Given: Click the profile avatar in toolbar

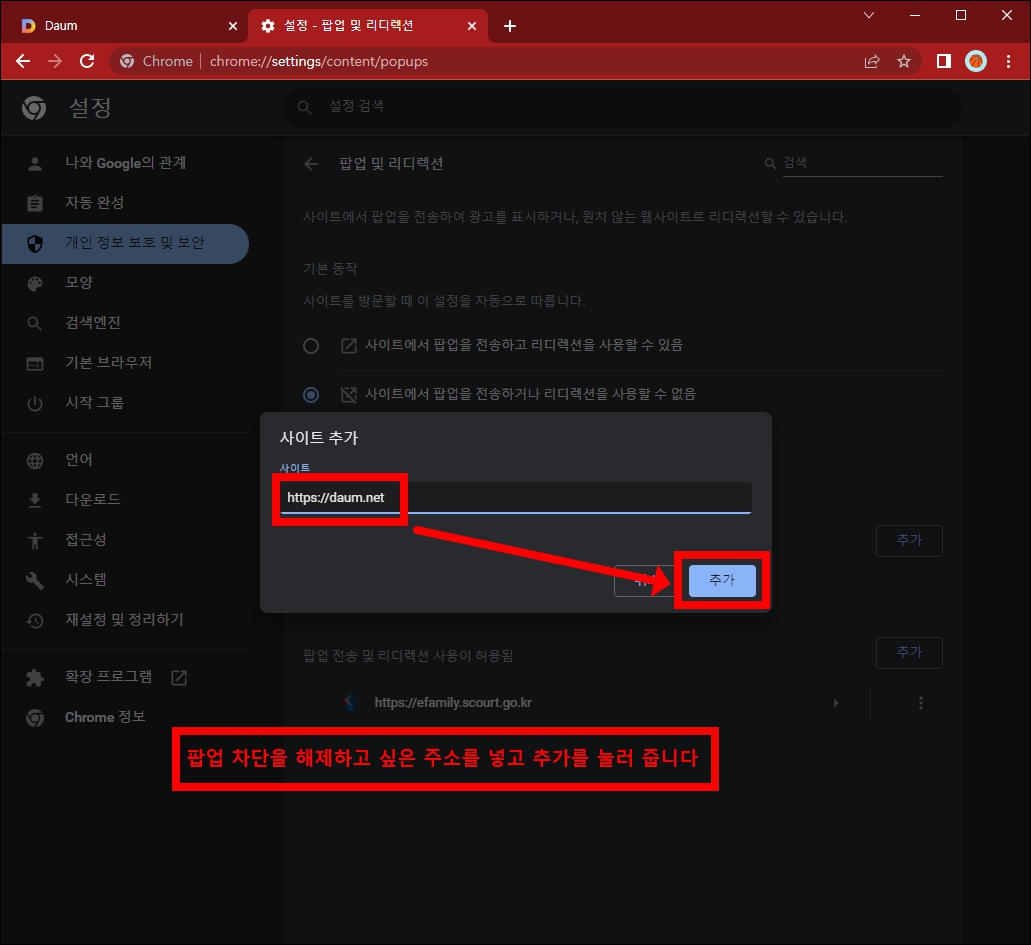Looking at the screenshot, I should (975, 61).
